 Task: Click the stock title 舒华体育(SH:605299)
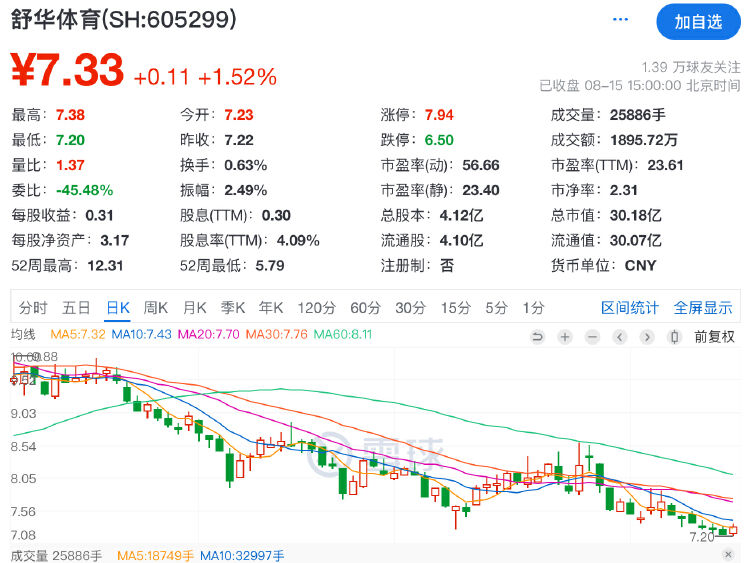click(x=123, y=20)
